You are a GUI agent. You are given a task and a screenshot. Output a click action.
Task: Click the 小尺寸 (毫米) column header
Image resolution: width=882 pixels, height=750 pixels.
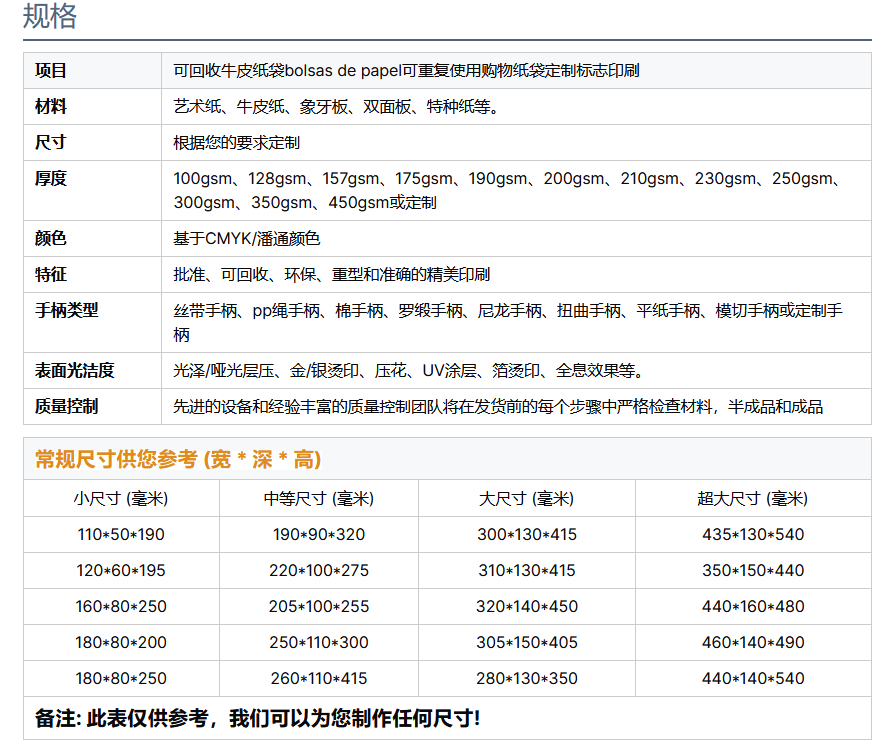[121, 498]
